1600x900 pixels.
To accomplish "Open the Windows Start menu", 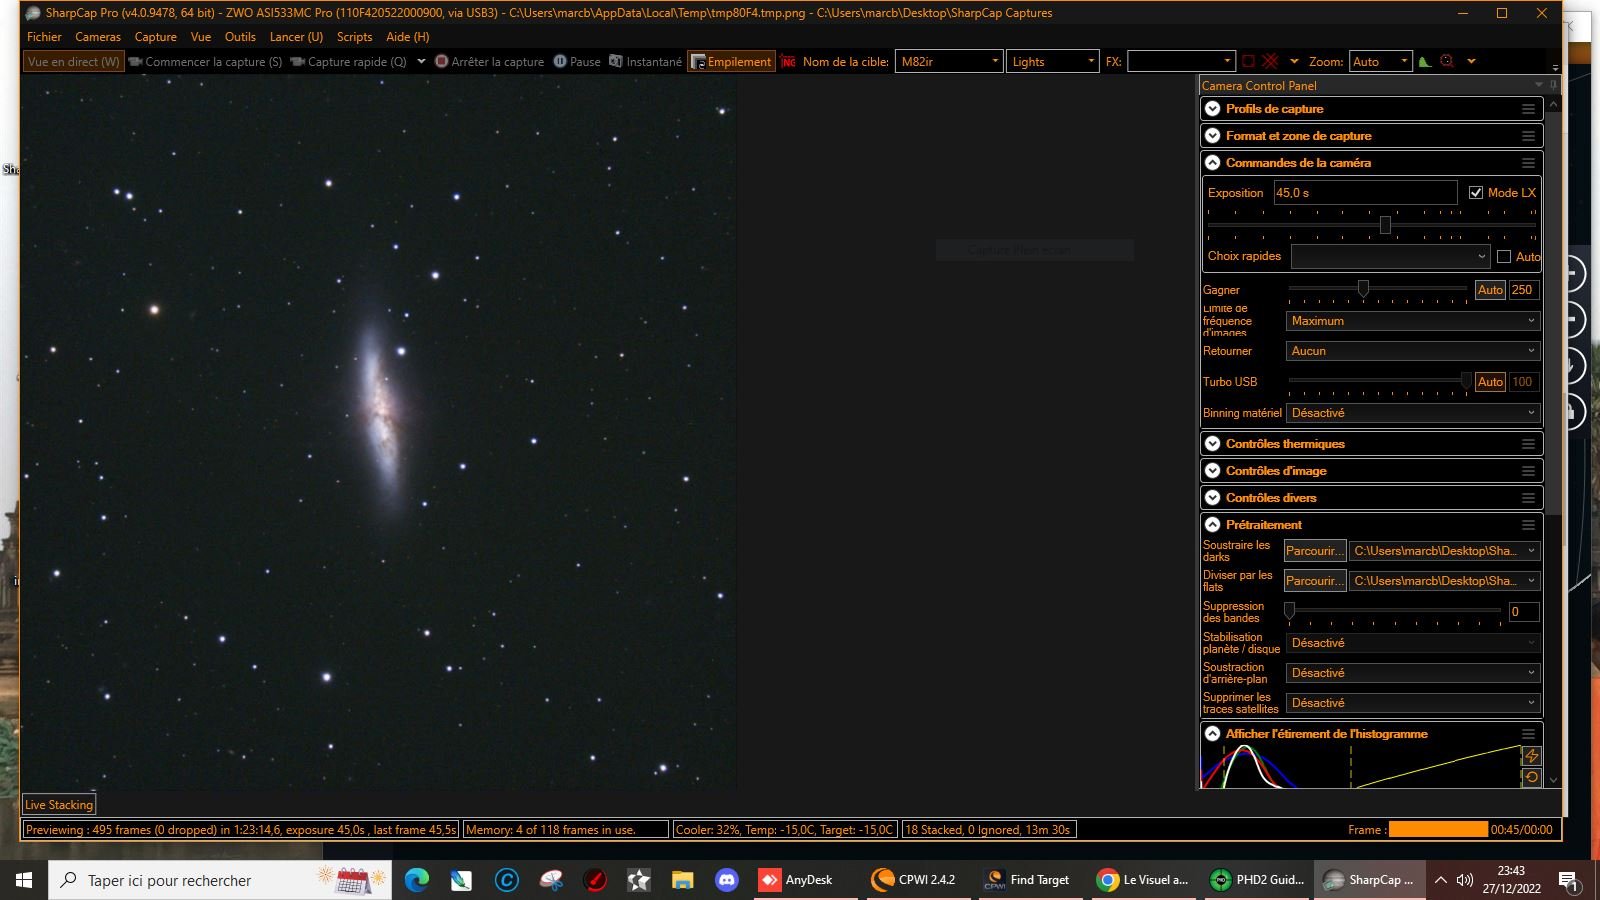I will click(x=24, y=880).
